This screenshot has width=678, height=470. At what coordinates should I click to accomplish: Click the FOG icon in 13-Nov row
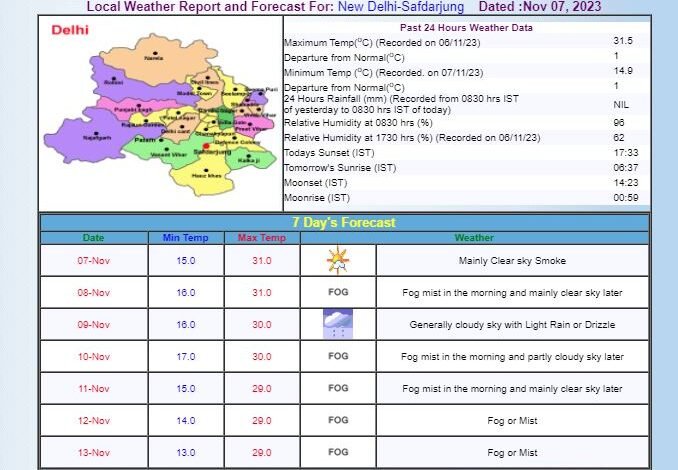point(338,452)
